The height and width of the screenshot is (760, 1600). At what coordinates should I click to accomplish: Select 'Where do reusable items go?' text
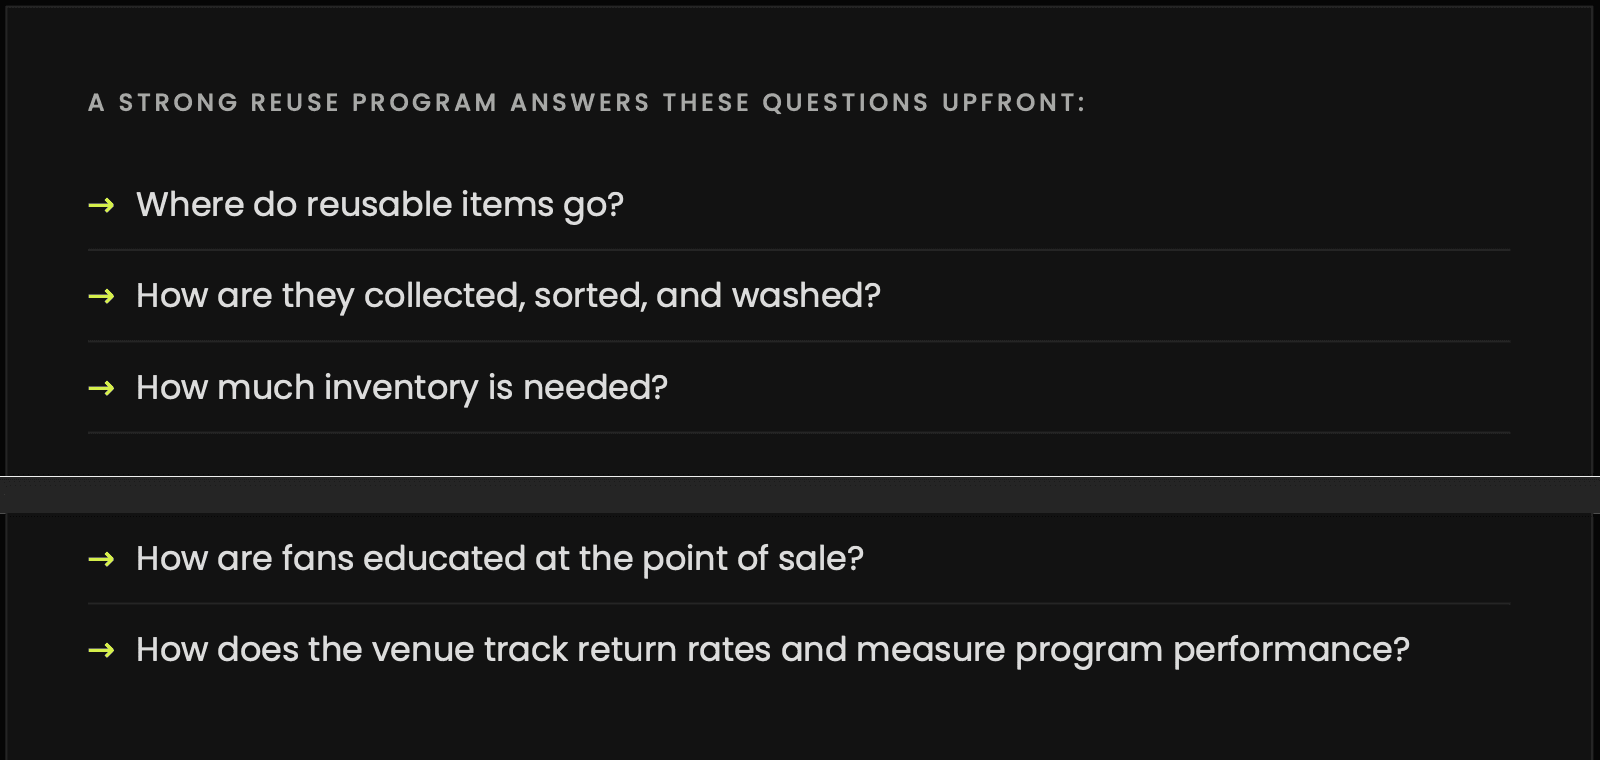pyautogui.click(x=380, y=205)
